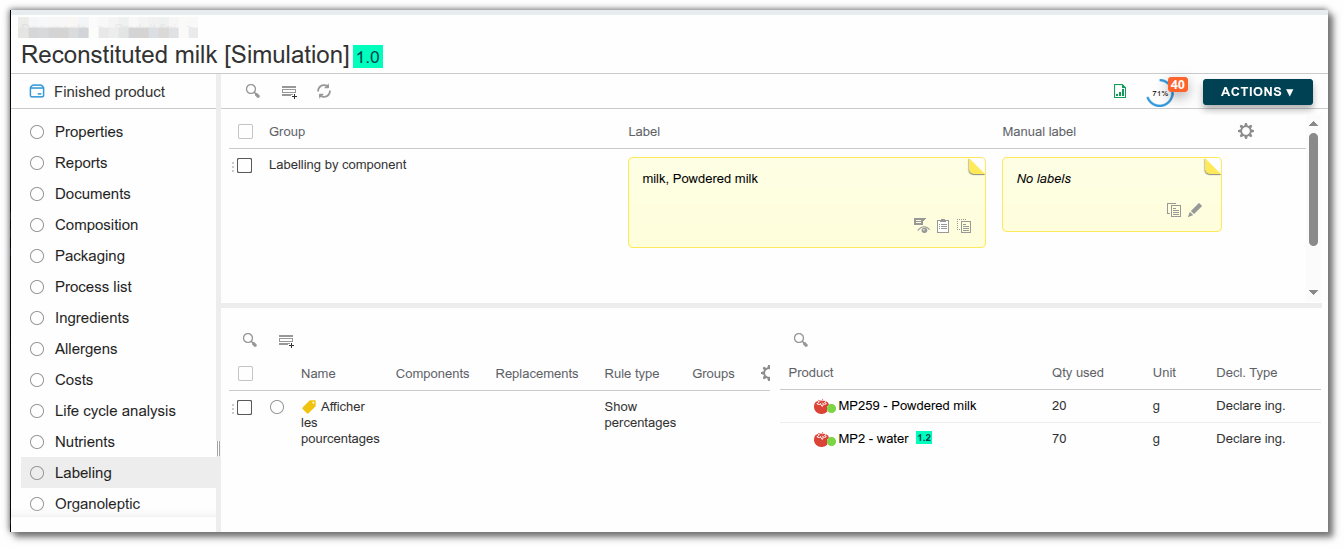Click the eye preview icon in the Label note
1344x548 pixels.
click(x=921, y=226)
